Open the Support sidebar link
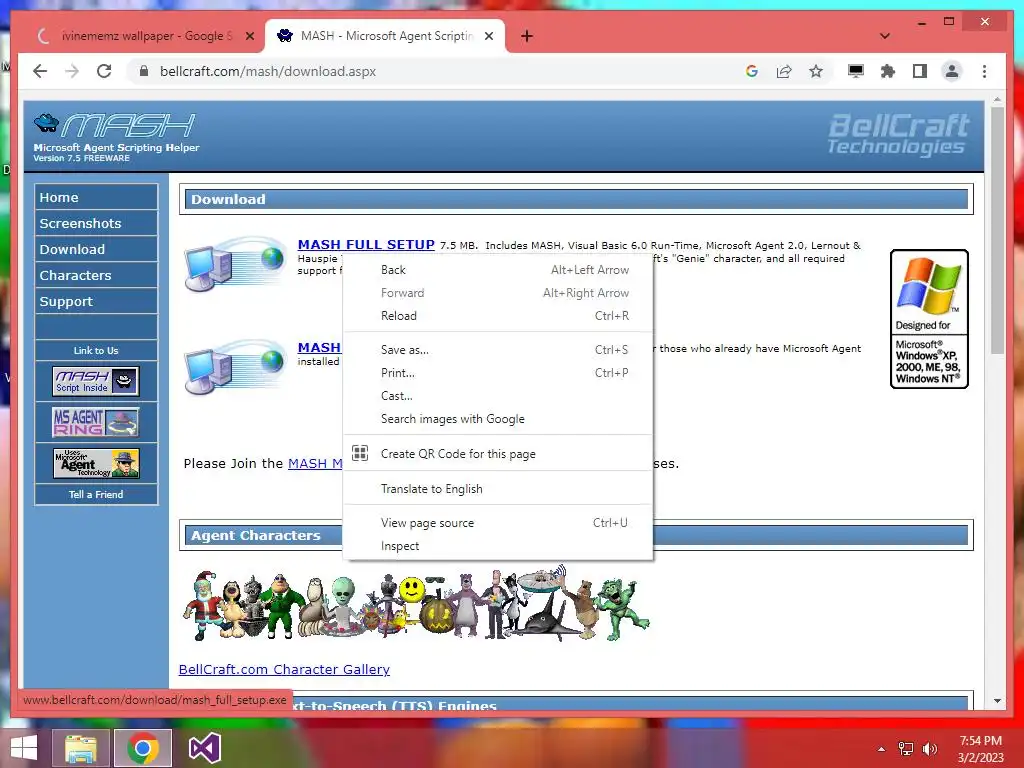Screen dimensions: 1024x768 (x=96, y=302)
